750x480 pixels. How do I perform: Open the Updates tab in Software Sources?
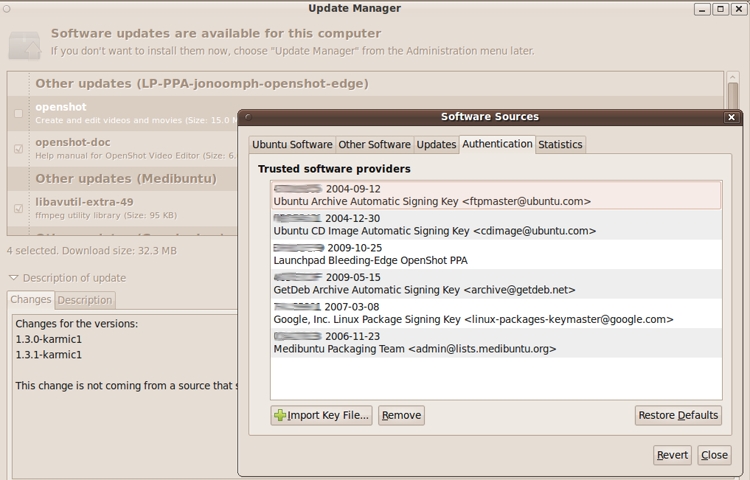pos(436,144)
